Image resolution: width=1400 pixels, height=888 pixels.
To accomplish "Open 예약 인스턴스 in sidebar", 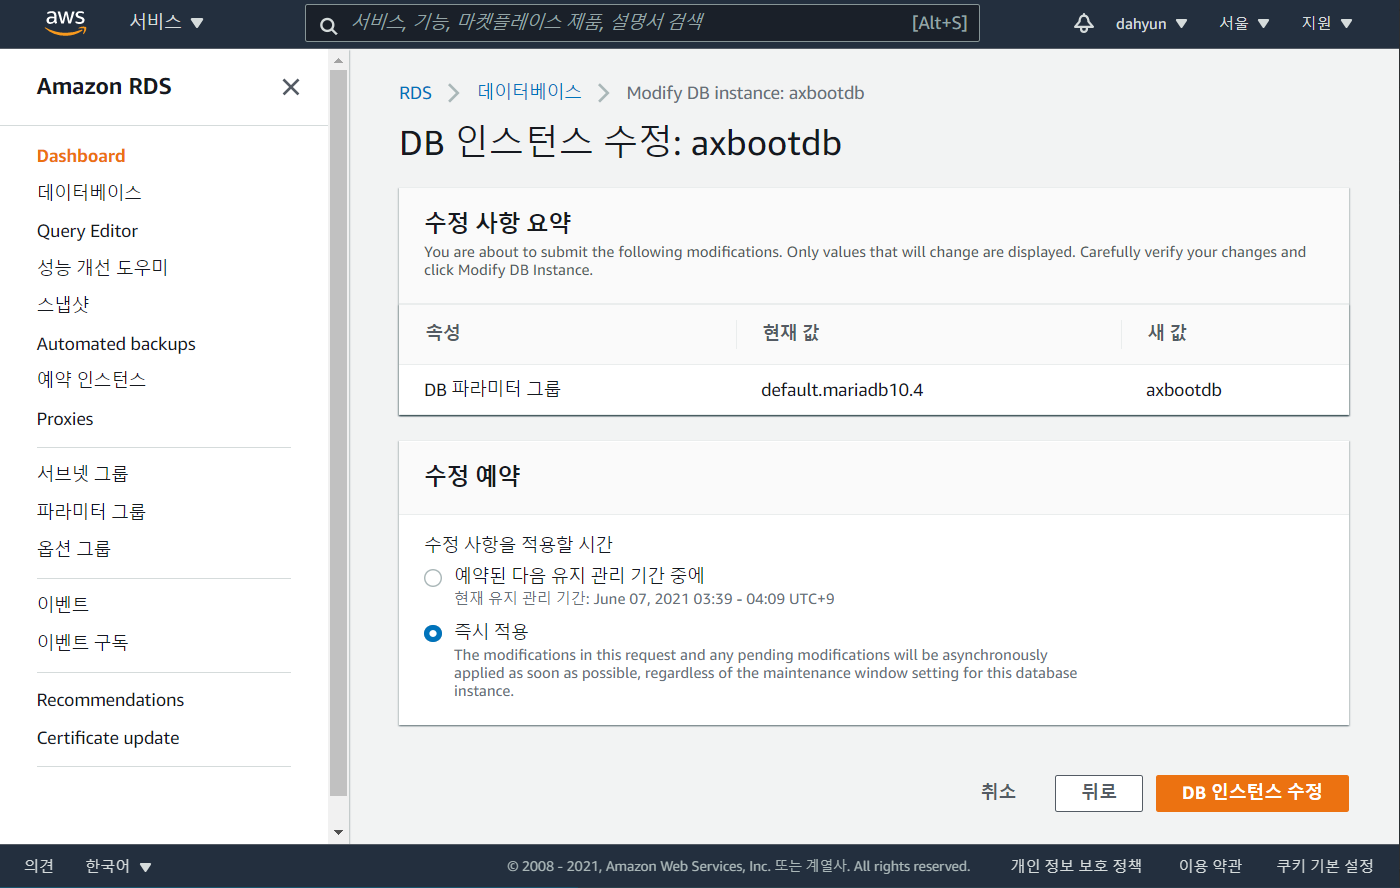I will point(91,380).
